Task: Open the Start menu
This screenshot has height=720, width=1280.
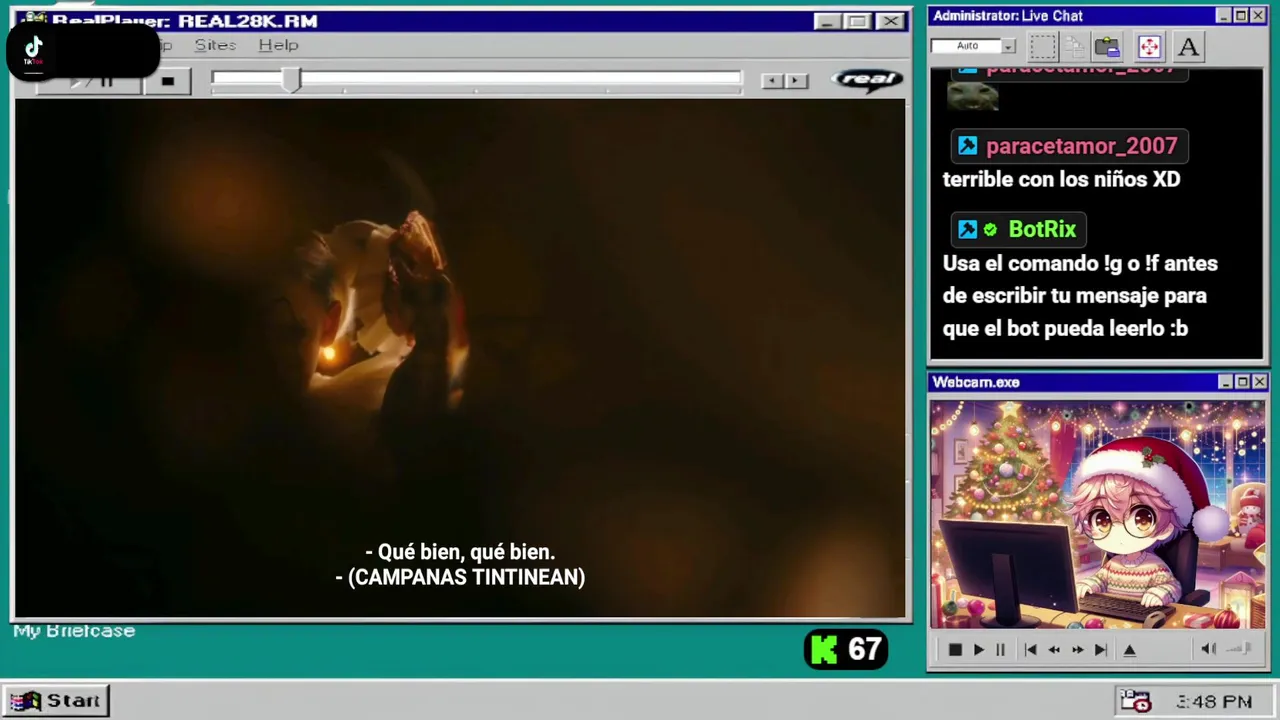Action: pyautogui.click(x=56, y=701)
